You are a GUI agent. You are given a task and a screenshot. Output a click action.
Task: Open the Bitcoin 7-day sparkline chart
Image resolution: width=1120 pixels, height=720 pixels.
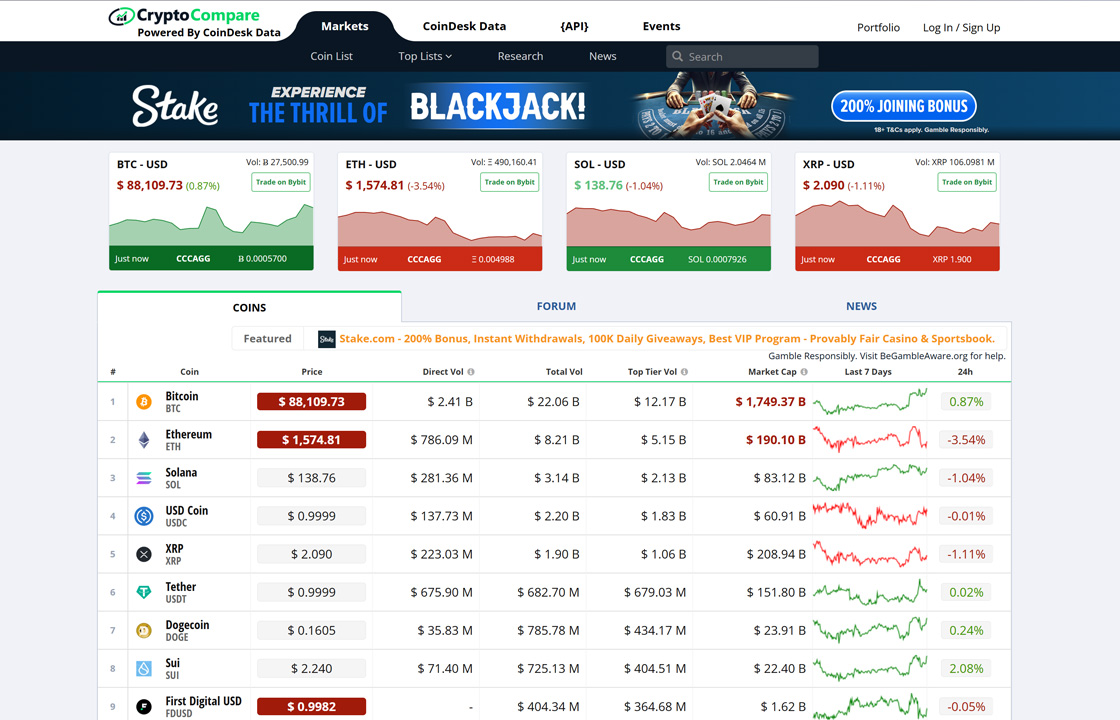[870, 402]
